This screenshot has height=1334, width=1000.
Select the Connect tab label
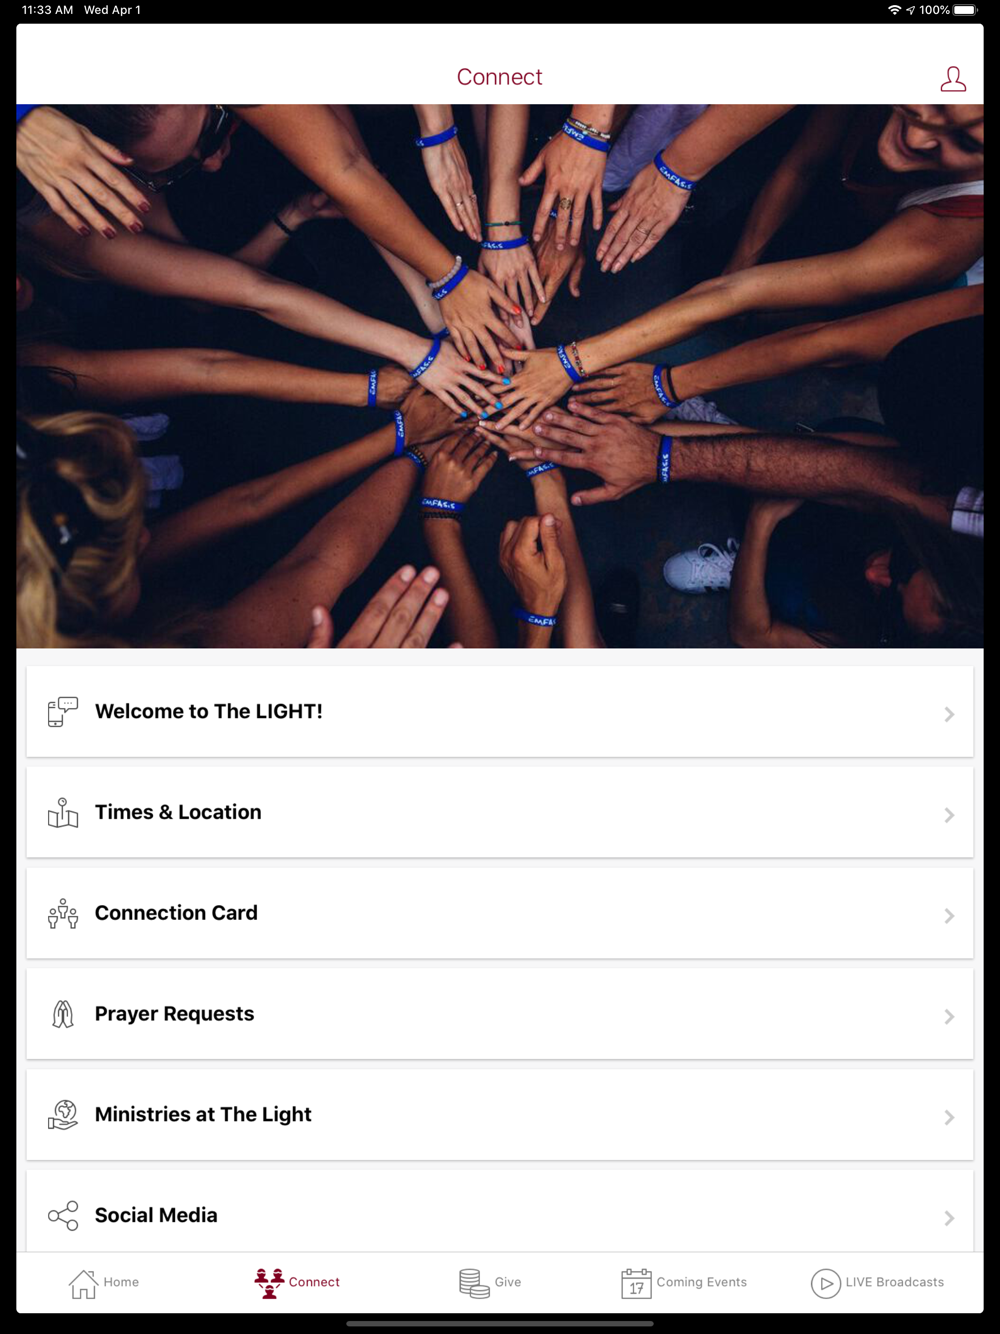click(314, 1282)
